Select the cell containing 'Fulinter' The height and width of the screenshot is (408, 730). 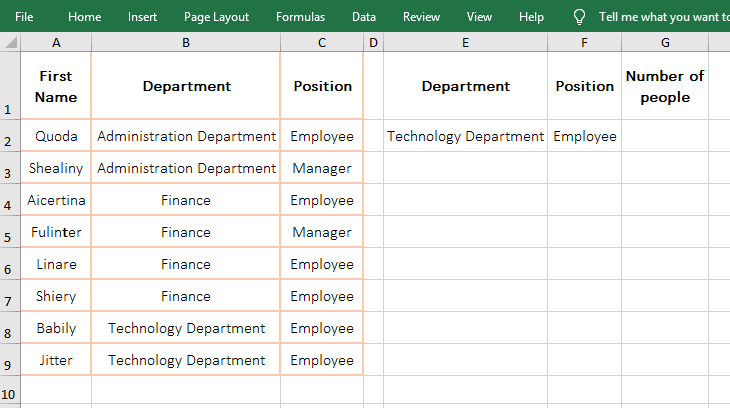(56, 231)
